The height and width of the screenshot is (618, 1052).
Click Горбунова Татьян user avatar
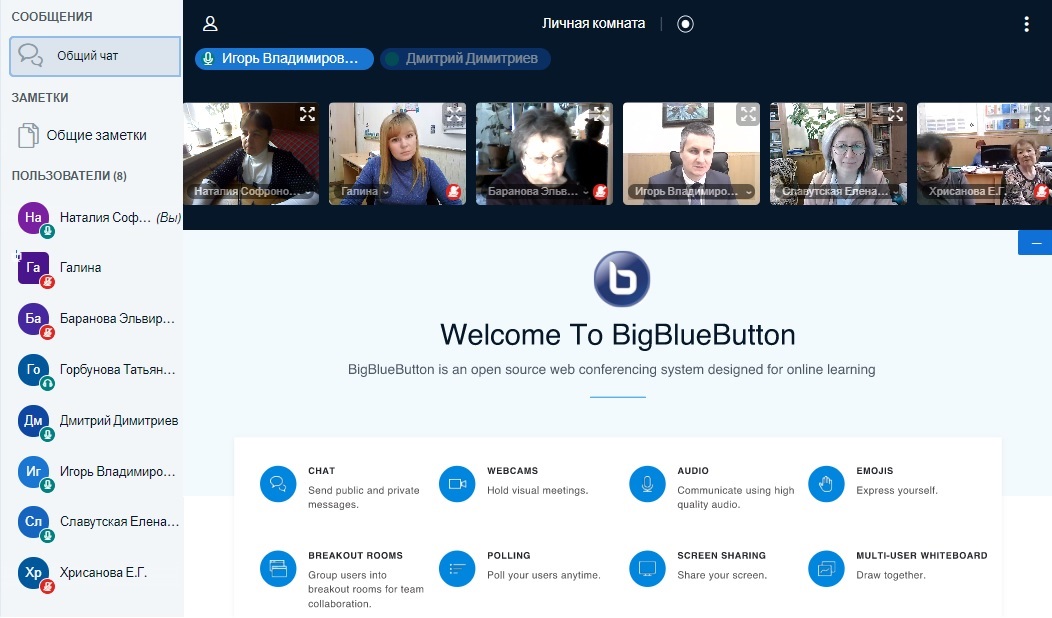tap(34, 370)
